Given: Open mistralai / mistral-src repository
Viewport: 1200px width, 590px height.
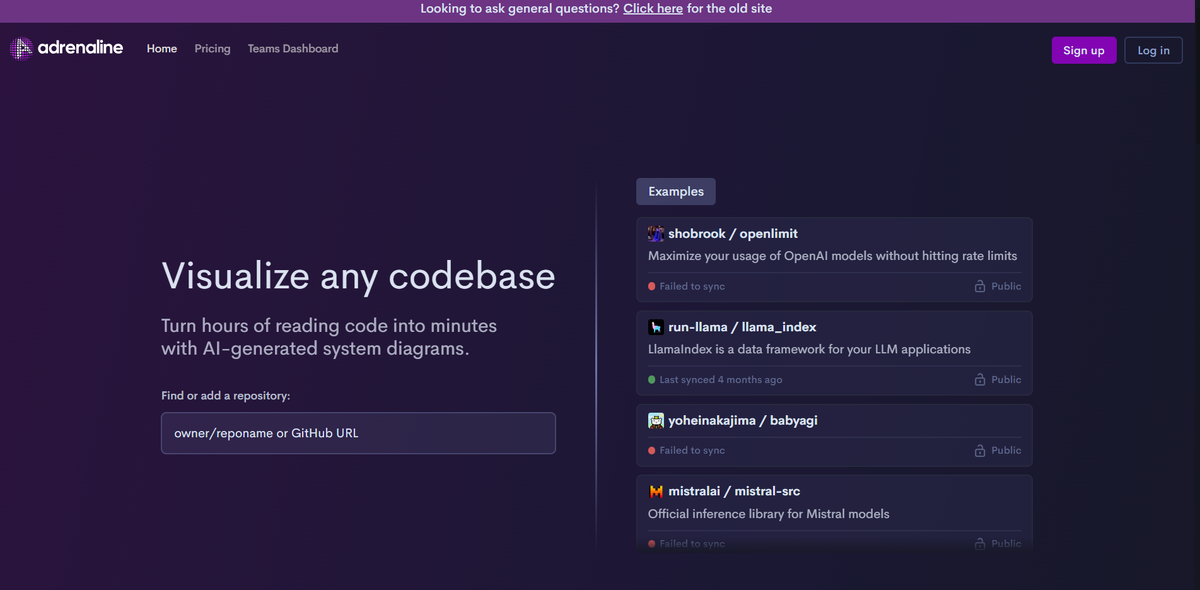Looking at the screenshot, I should (734, 491).
